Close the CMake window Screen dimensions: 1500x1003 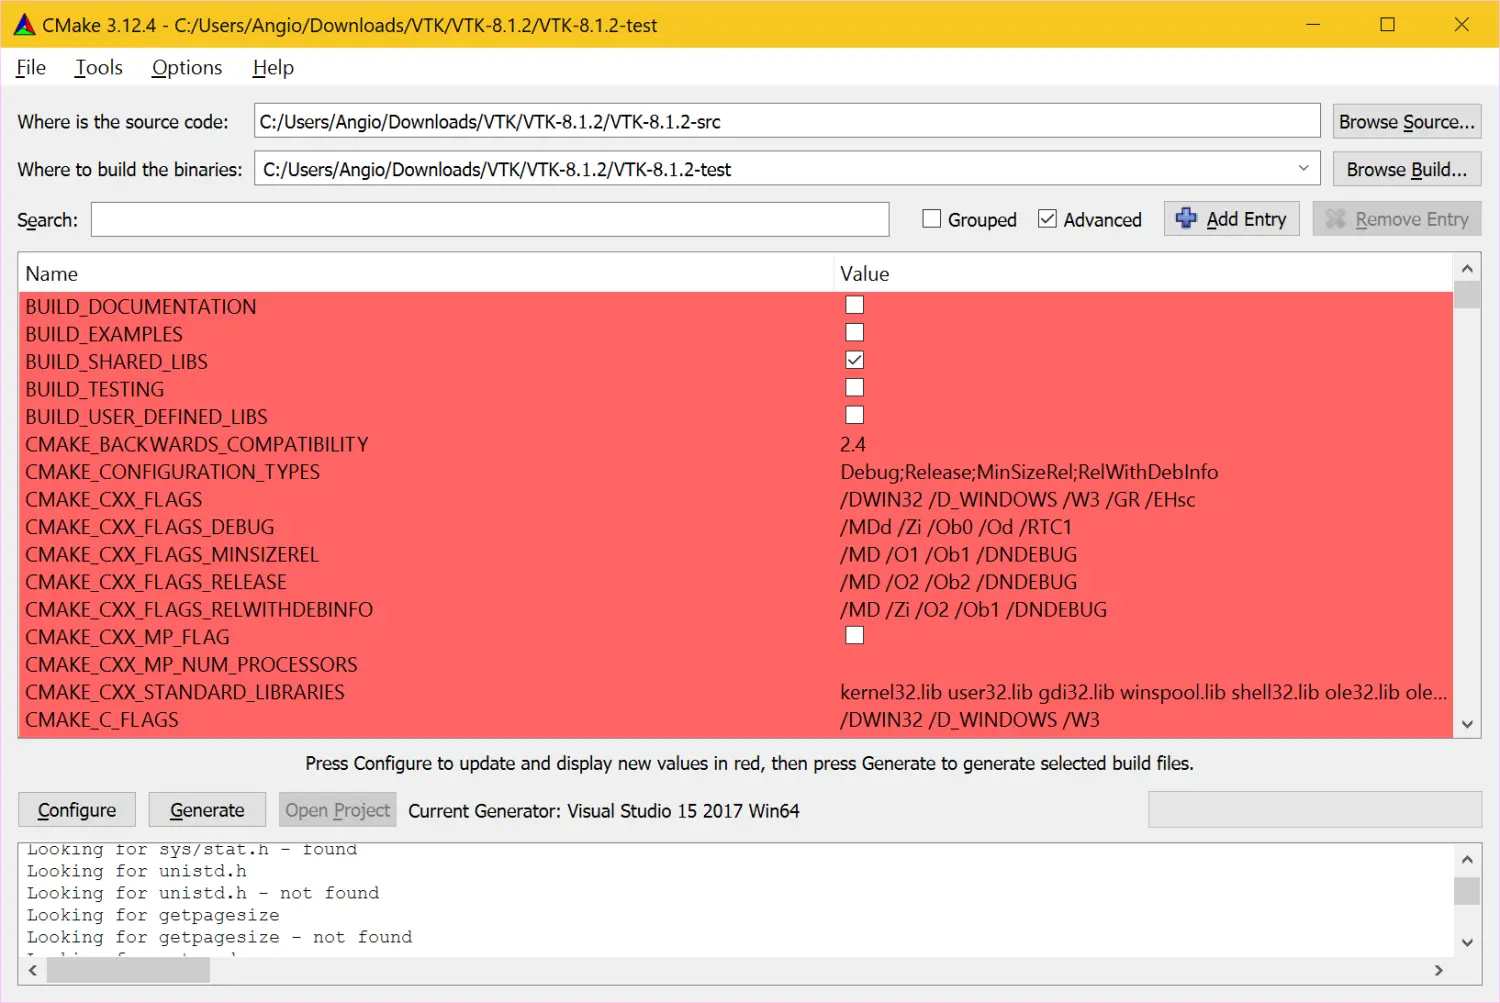click(x=1461, y=24)
